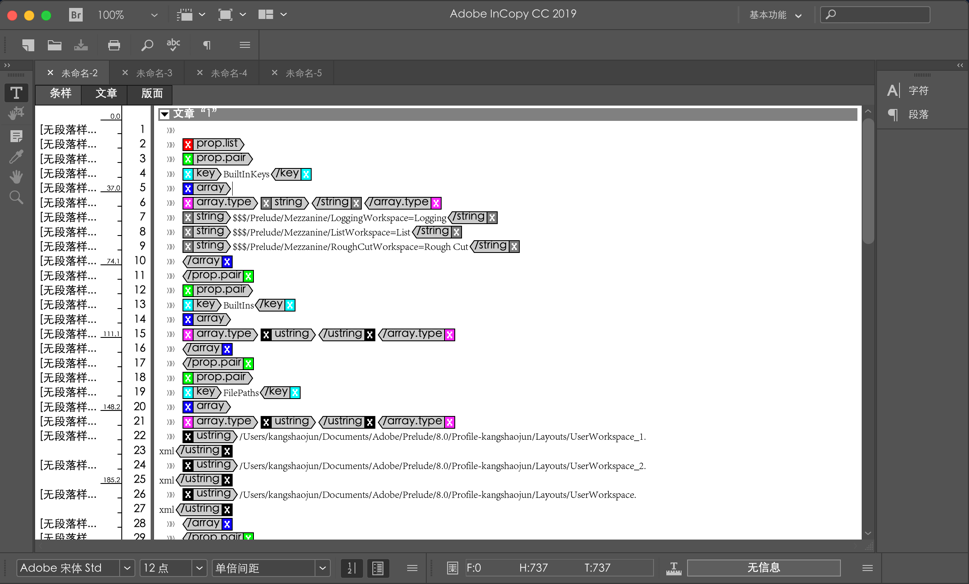Image resolution: width=969 pixels, height=584 pixels.
Task: Click the save document icon
Action: click(x=81, y=44)
